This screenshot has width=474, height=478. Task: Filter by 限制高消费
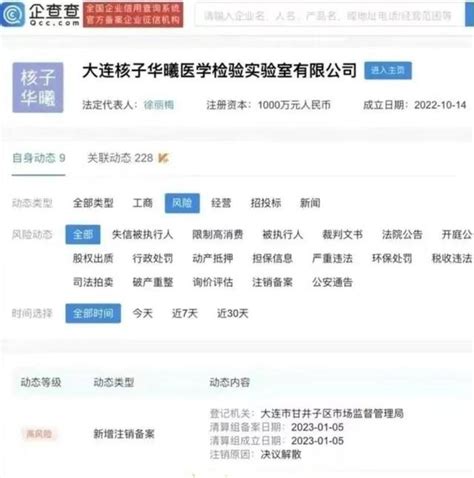tap(217, 235)
